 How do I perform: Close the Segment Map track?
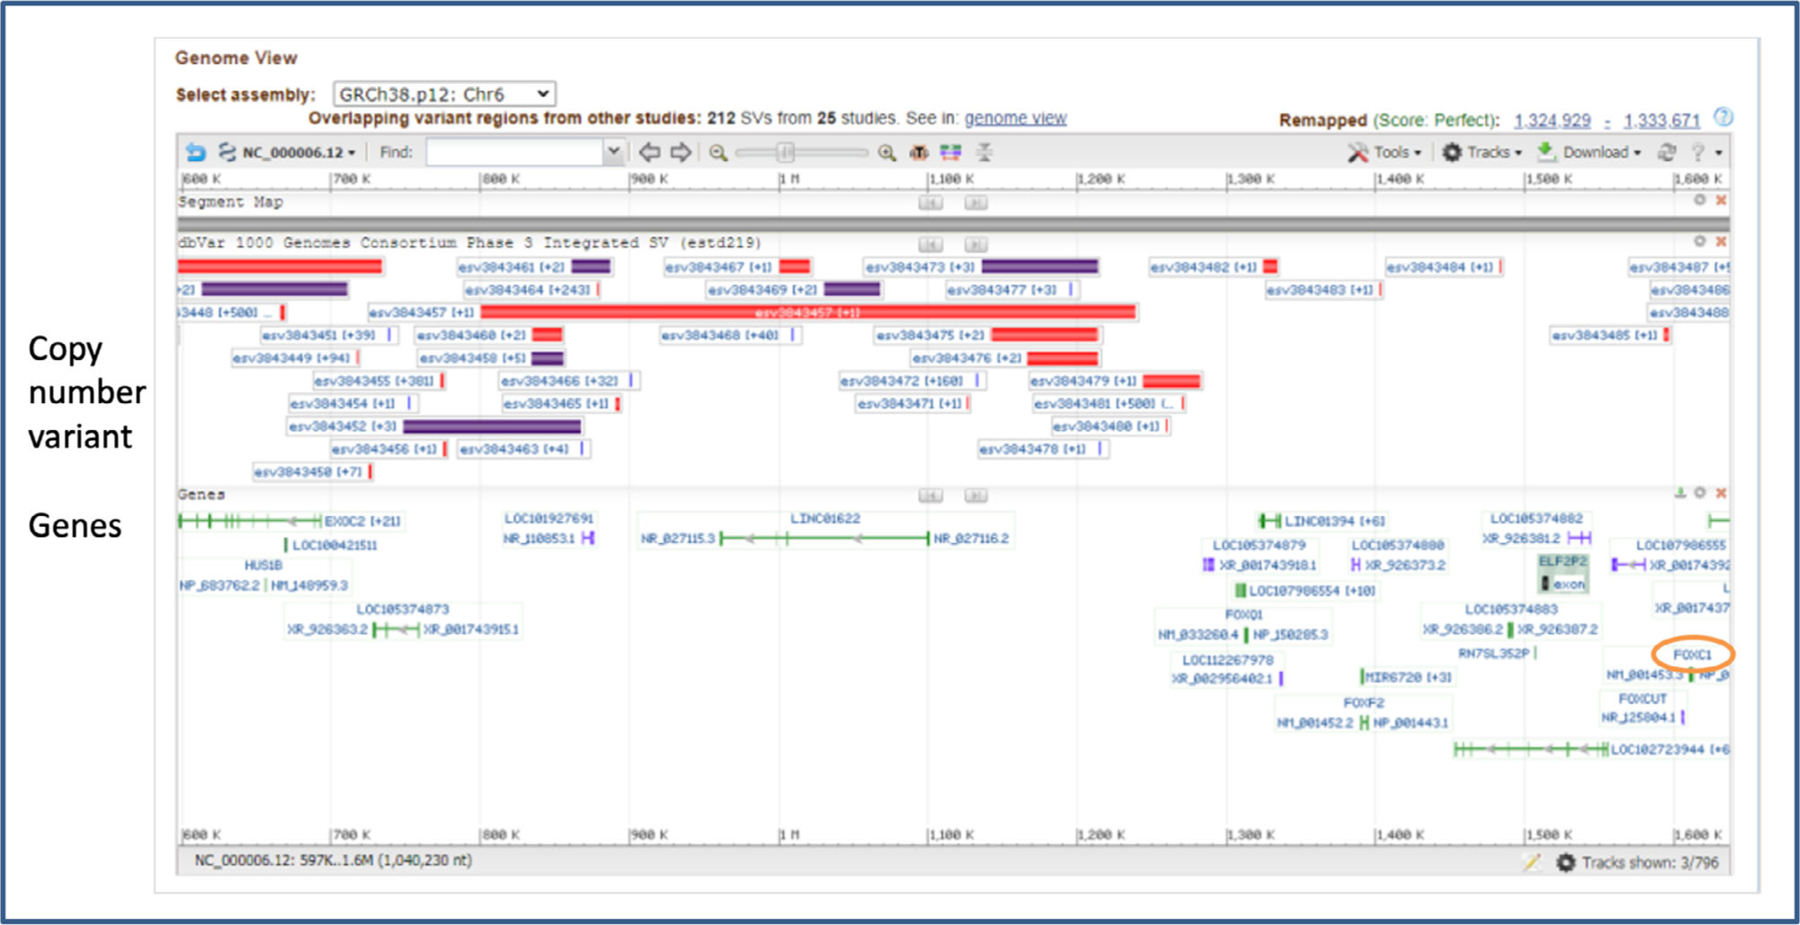(x=1721, y=200)
